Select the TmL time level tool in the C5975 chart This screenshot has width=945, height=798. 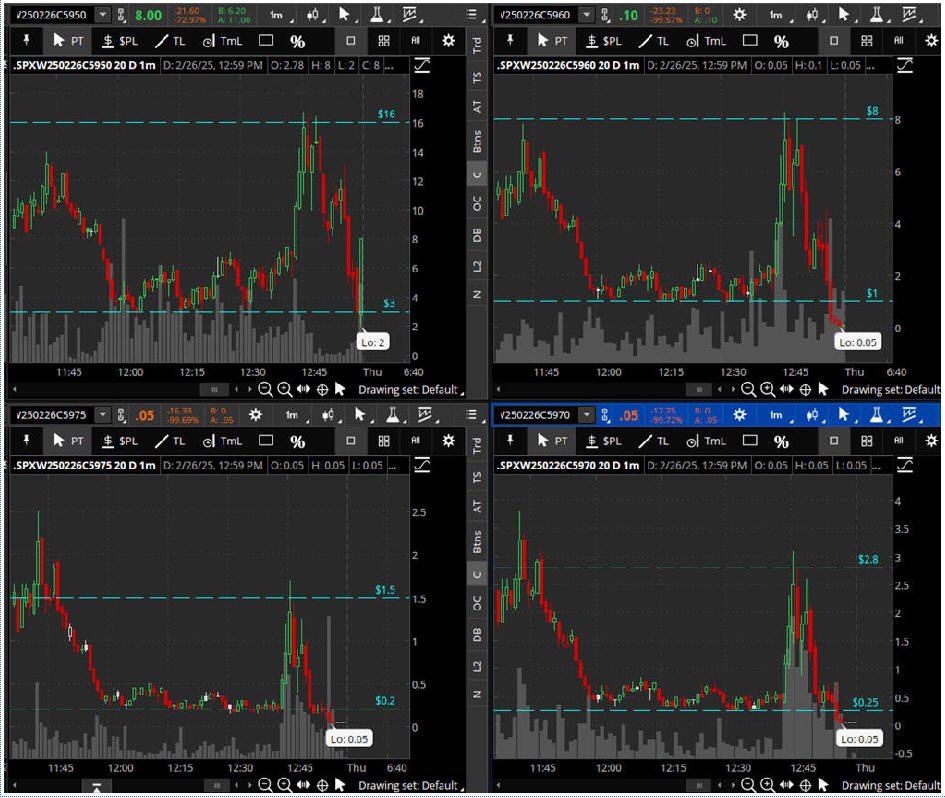click(x=222, y=441)
